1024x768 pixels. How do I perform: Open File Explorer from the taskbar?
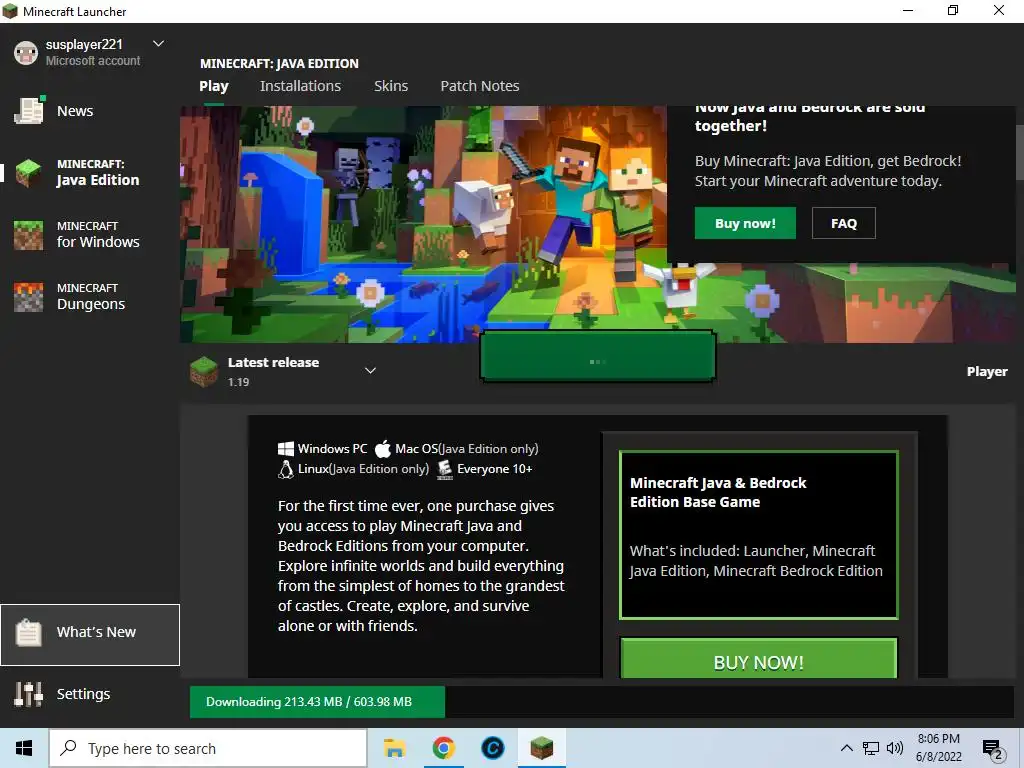(x=394, y=748)
